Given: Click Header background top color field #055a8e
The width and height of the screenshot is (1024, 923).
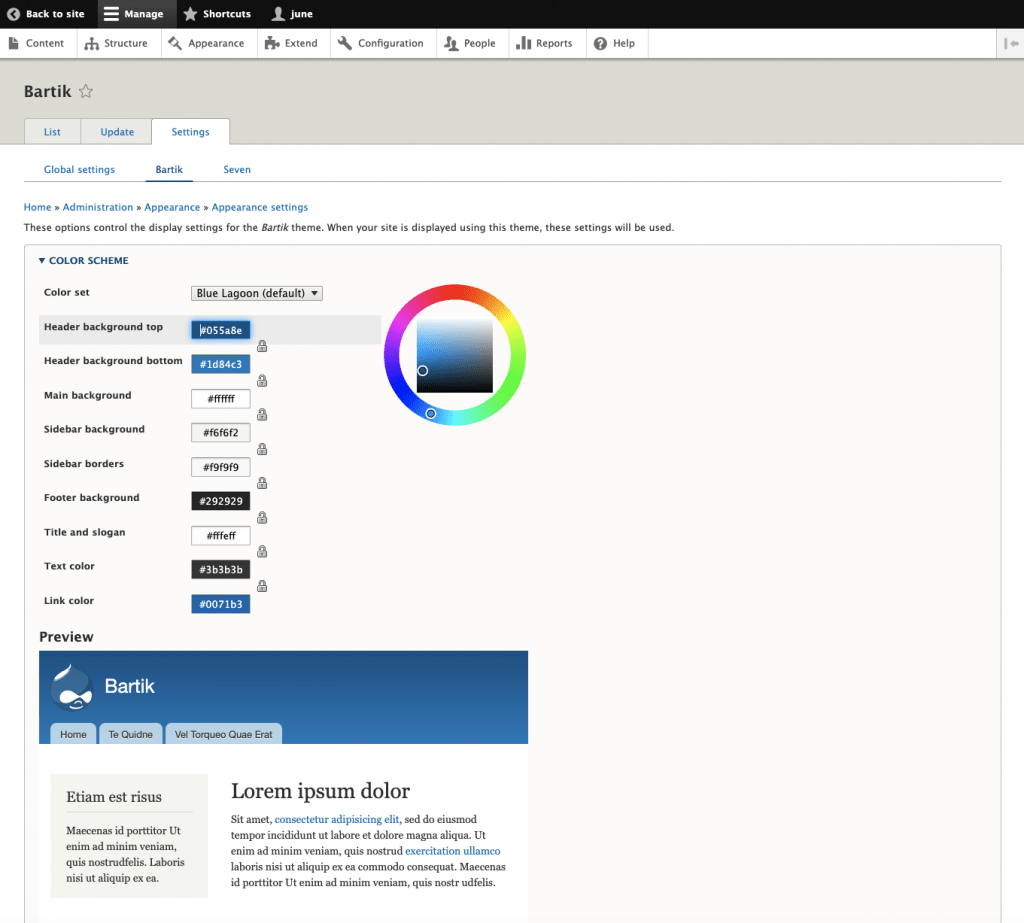Looking at the screenshot, I should pos(221,330).
